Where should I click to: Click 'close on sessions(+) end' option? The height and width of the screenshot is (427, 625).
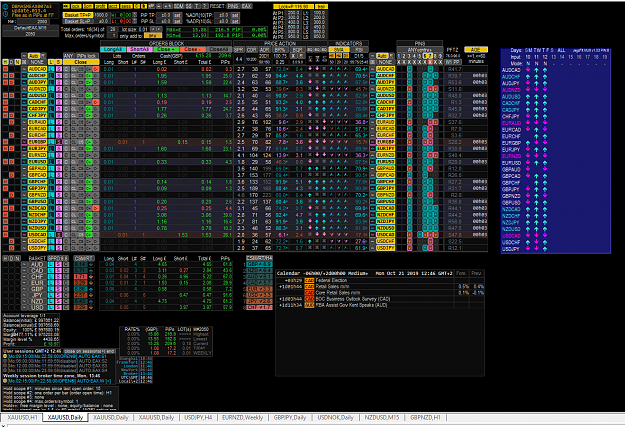pyautogui.click(x=89, y=351)
